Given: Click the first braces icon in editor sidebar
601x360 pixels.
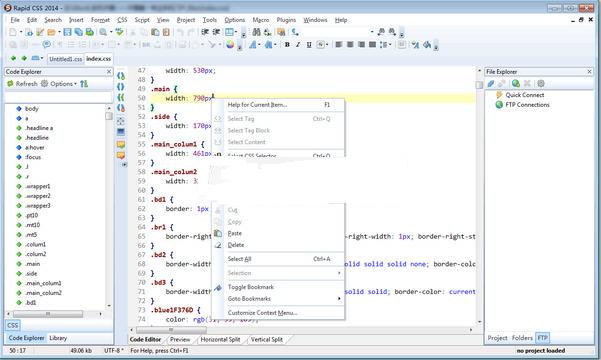Looking at the screenshot, I should pyautogui.click(x=121, y=76).
